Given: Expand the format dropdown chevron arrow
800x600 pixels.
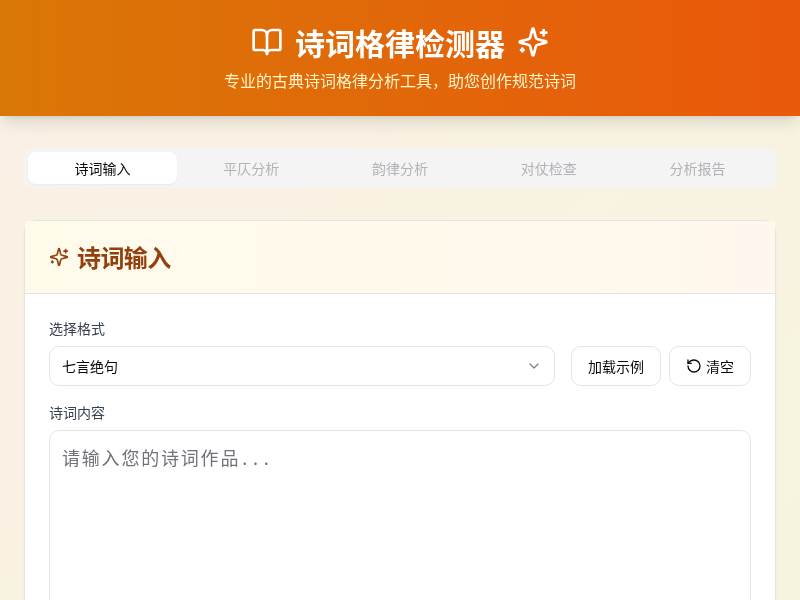Looking at the screenshot, I should (534, 366).
